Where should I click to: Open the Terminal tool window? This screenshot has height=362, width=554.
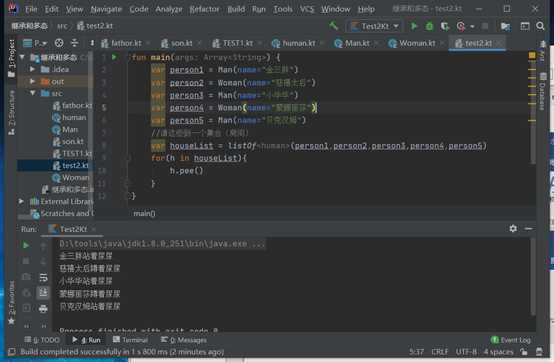pos(130,340)
